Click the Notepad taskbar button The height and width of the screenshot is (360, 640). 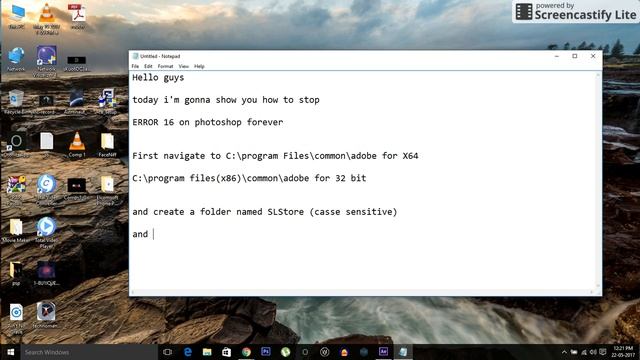[403, 352]
